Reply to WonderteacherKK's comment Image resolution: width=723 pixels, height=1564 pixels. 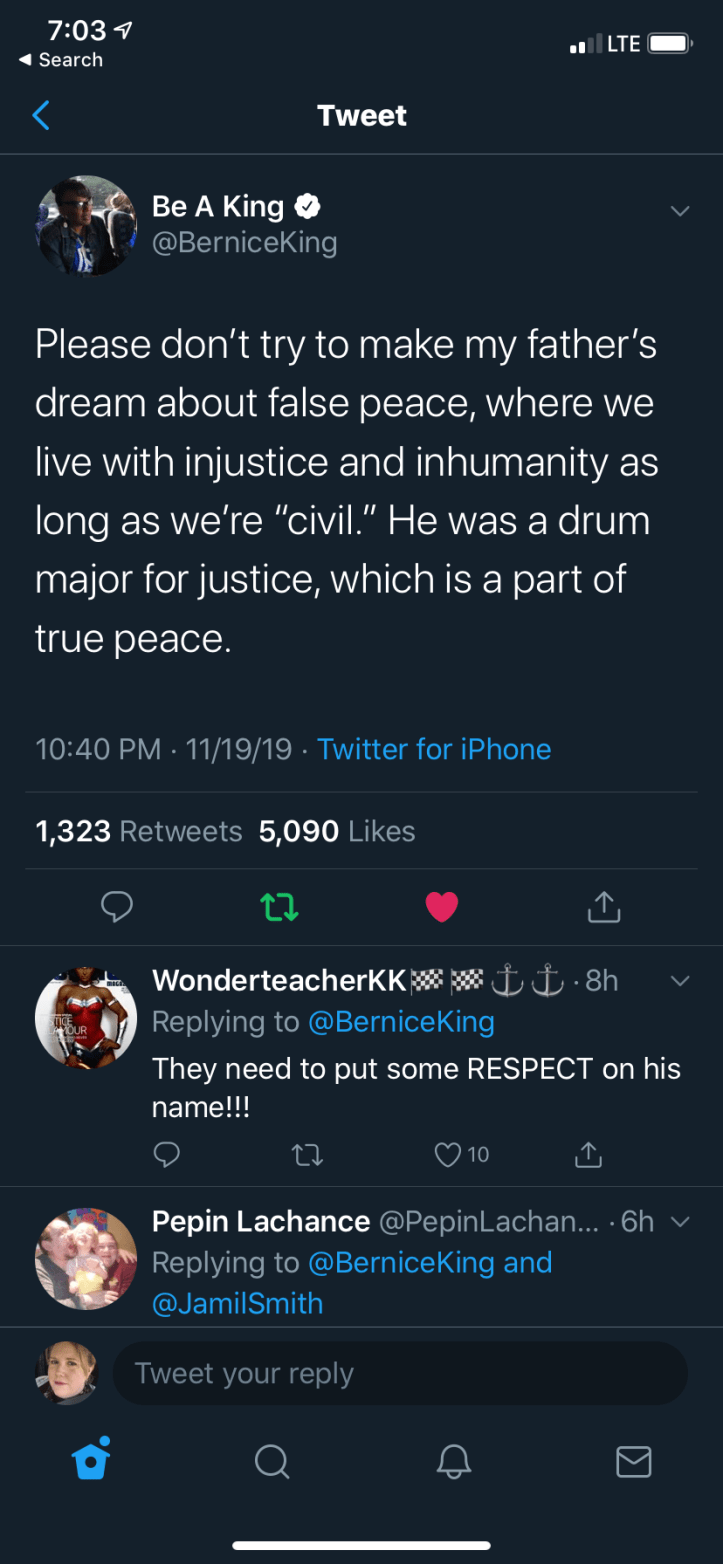[166, 1155]
